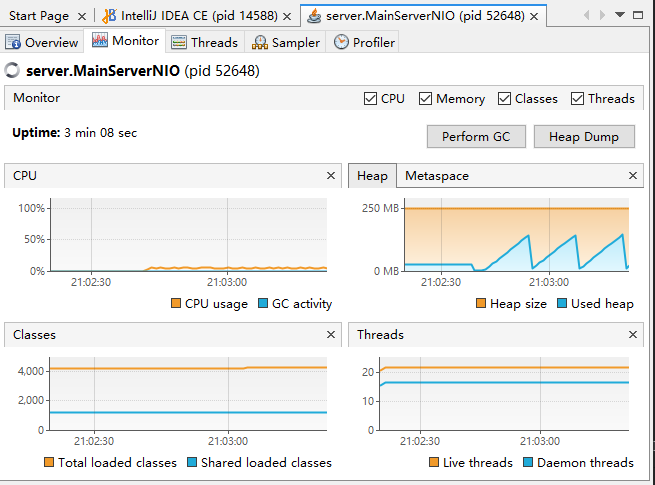The image size is (655, 485).
Task: Toggle the Memory checkbox
Action: (x=425, y=99)
